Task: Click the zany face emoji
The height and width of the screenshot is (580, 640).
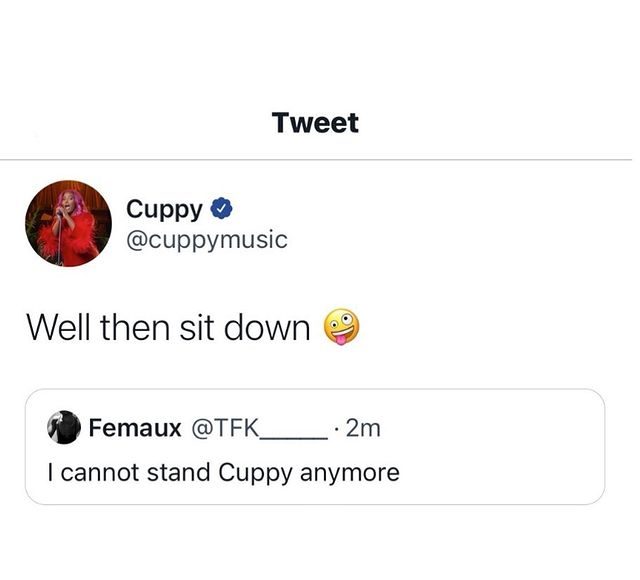Action: tap(341, 327)
